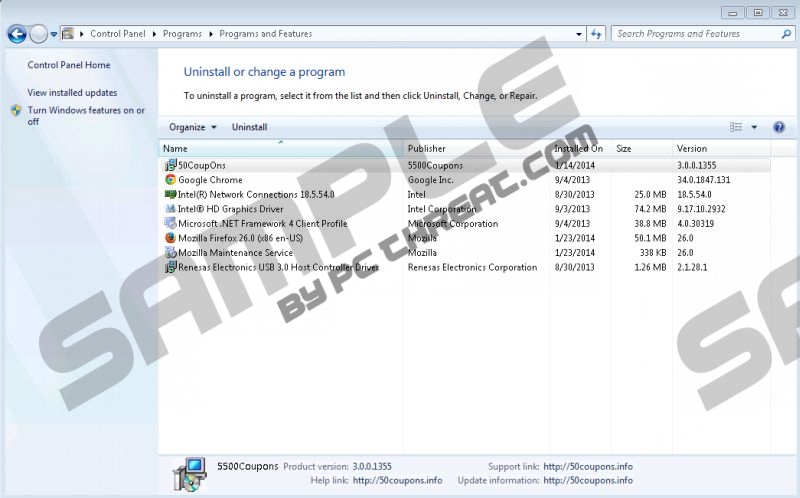Sort by Installed On column header
The image size is (800, 498).
(578, 149)
